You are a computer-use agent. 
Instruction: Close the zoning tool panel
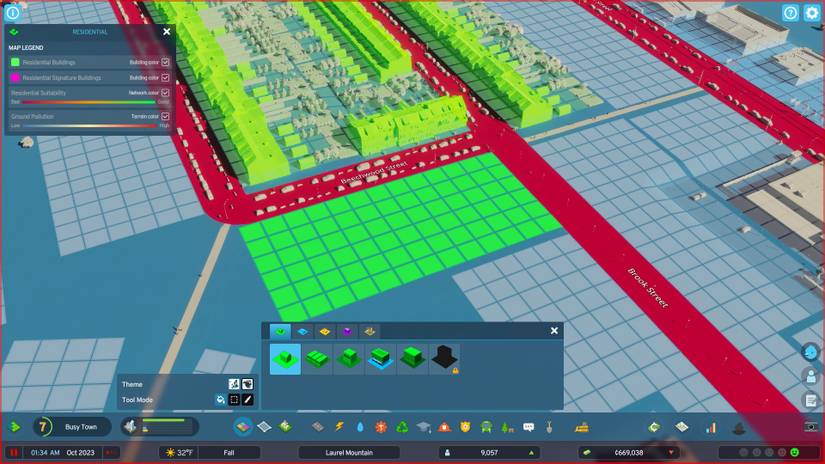point(554,331)
